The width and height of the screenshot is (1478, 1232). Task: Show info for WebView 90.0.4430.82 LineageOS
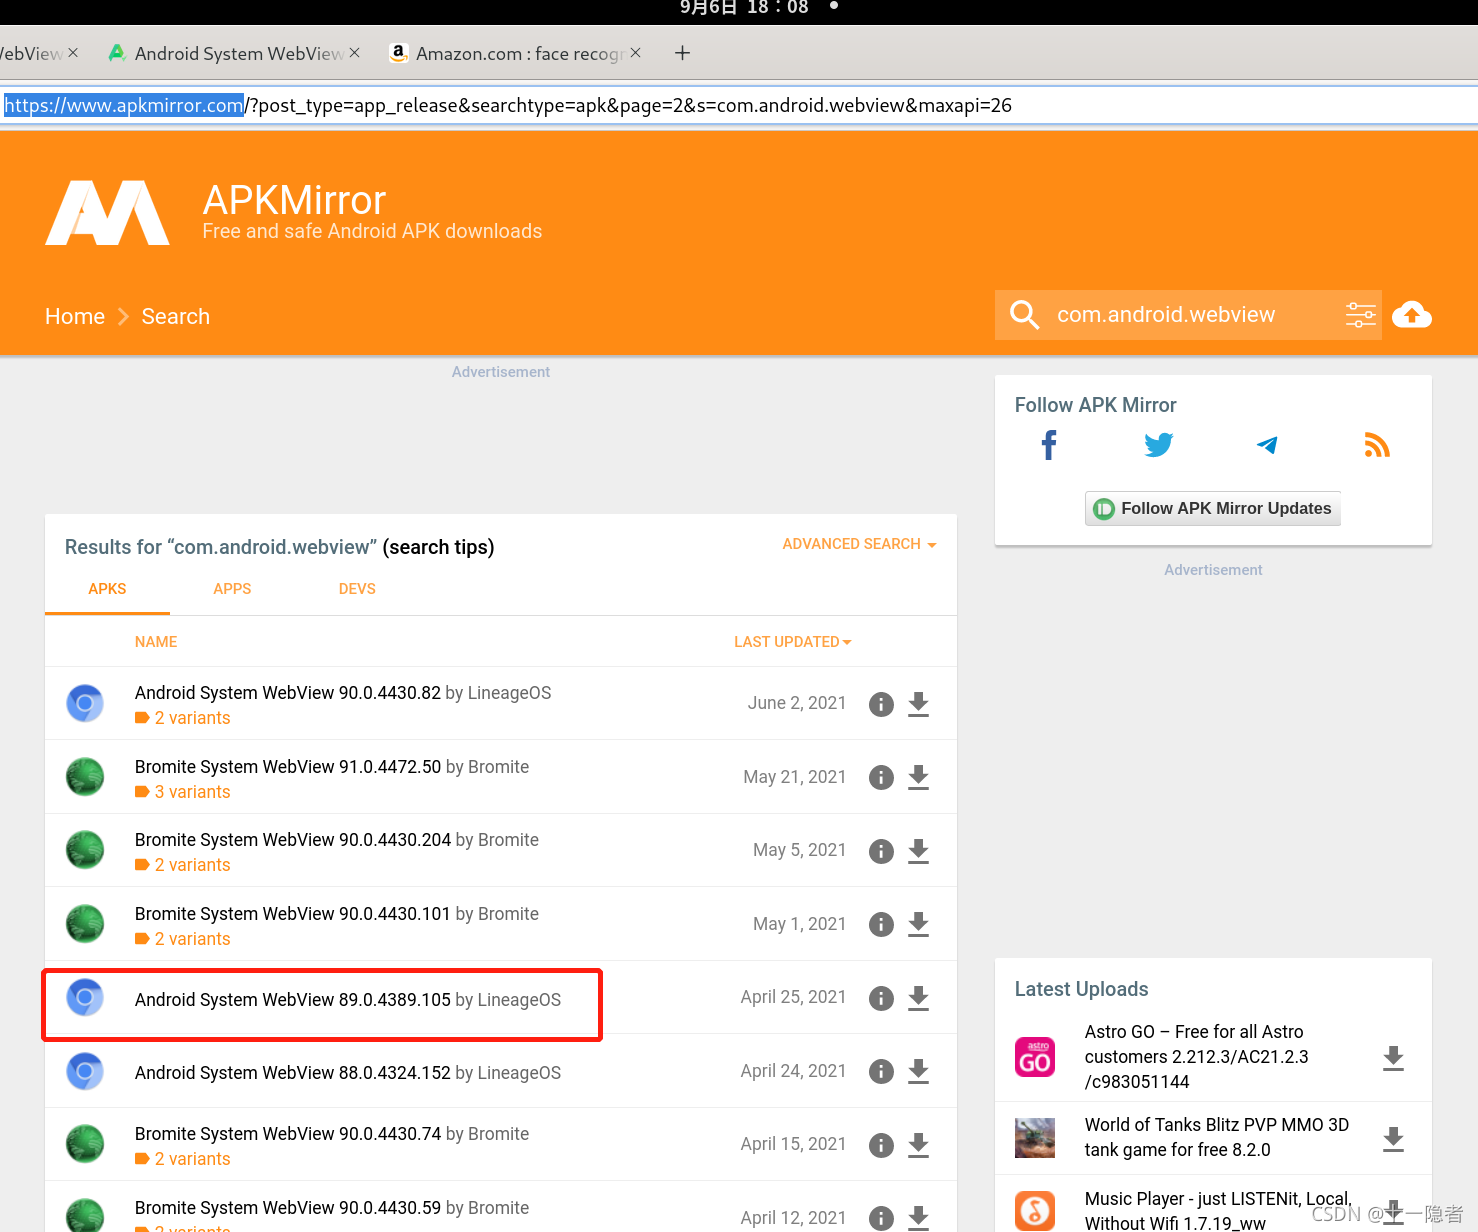(x=881, y=704)
